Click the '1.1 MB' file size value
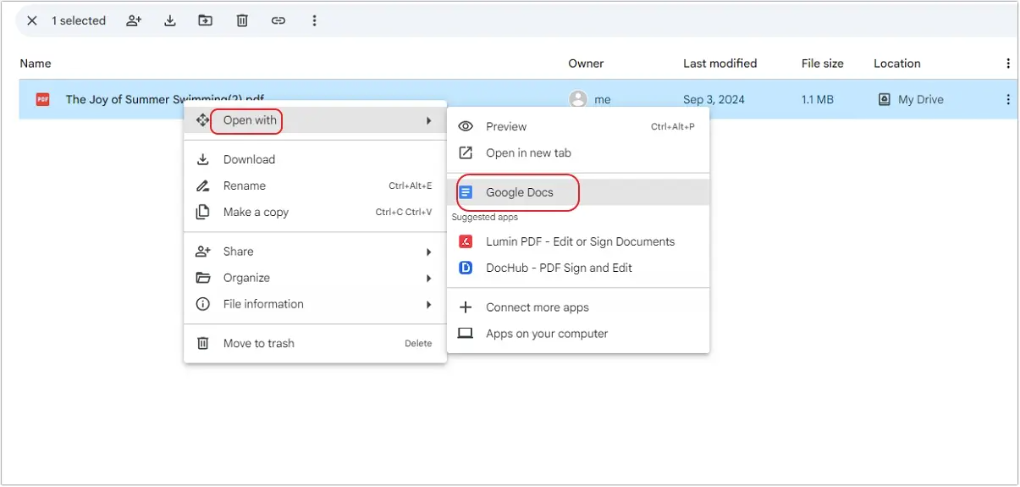This screenshot has width=1020, height=487. (x=817, y=99)
